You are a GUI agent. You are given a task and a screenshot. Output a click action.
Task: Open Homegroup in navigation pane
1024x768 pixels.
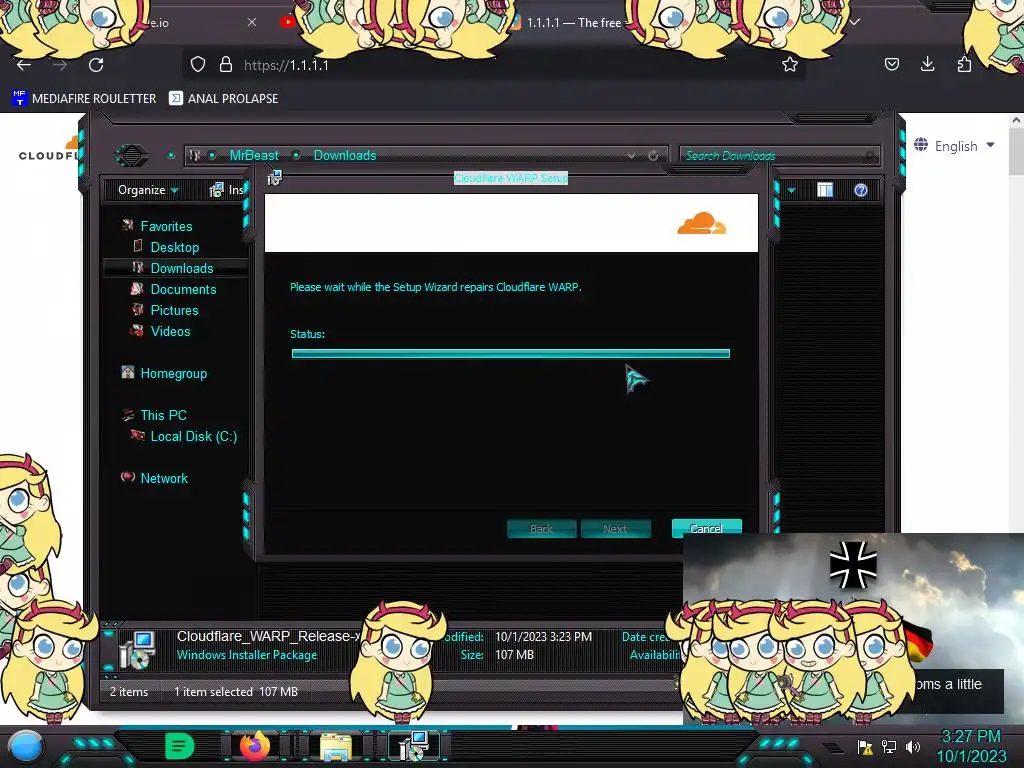pyautogui.click(x=173, y=373)
